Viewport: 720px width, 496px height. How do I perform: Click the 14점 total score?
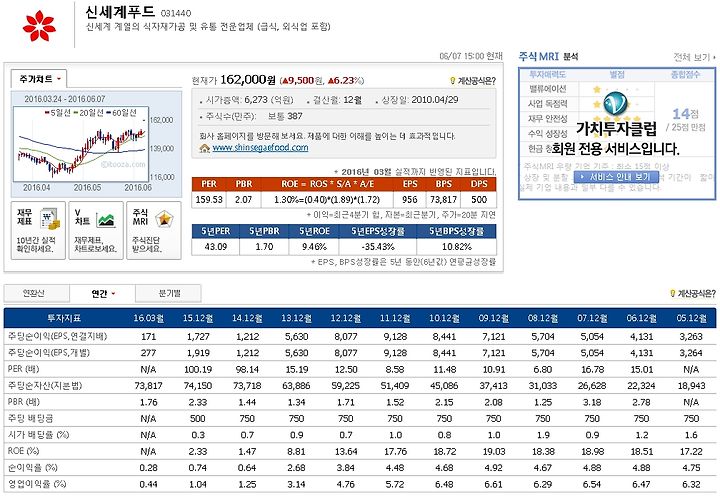[685, 113]
